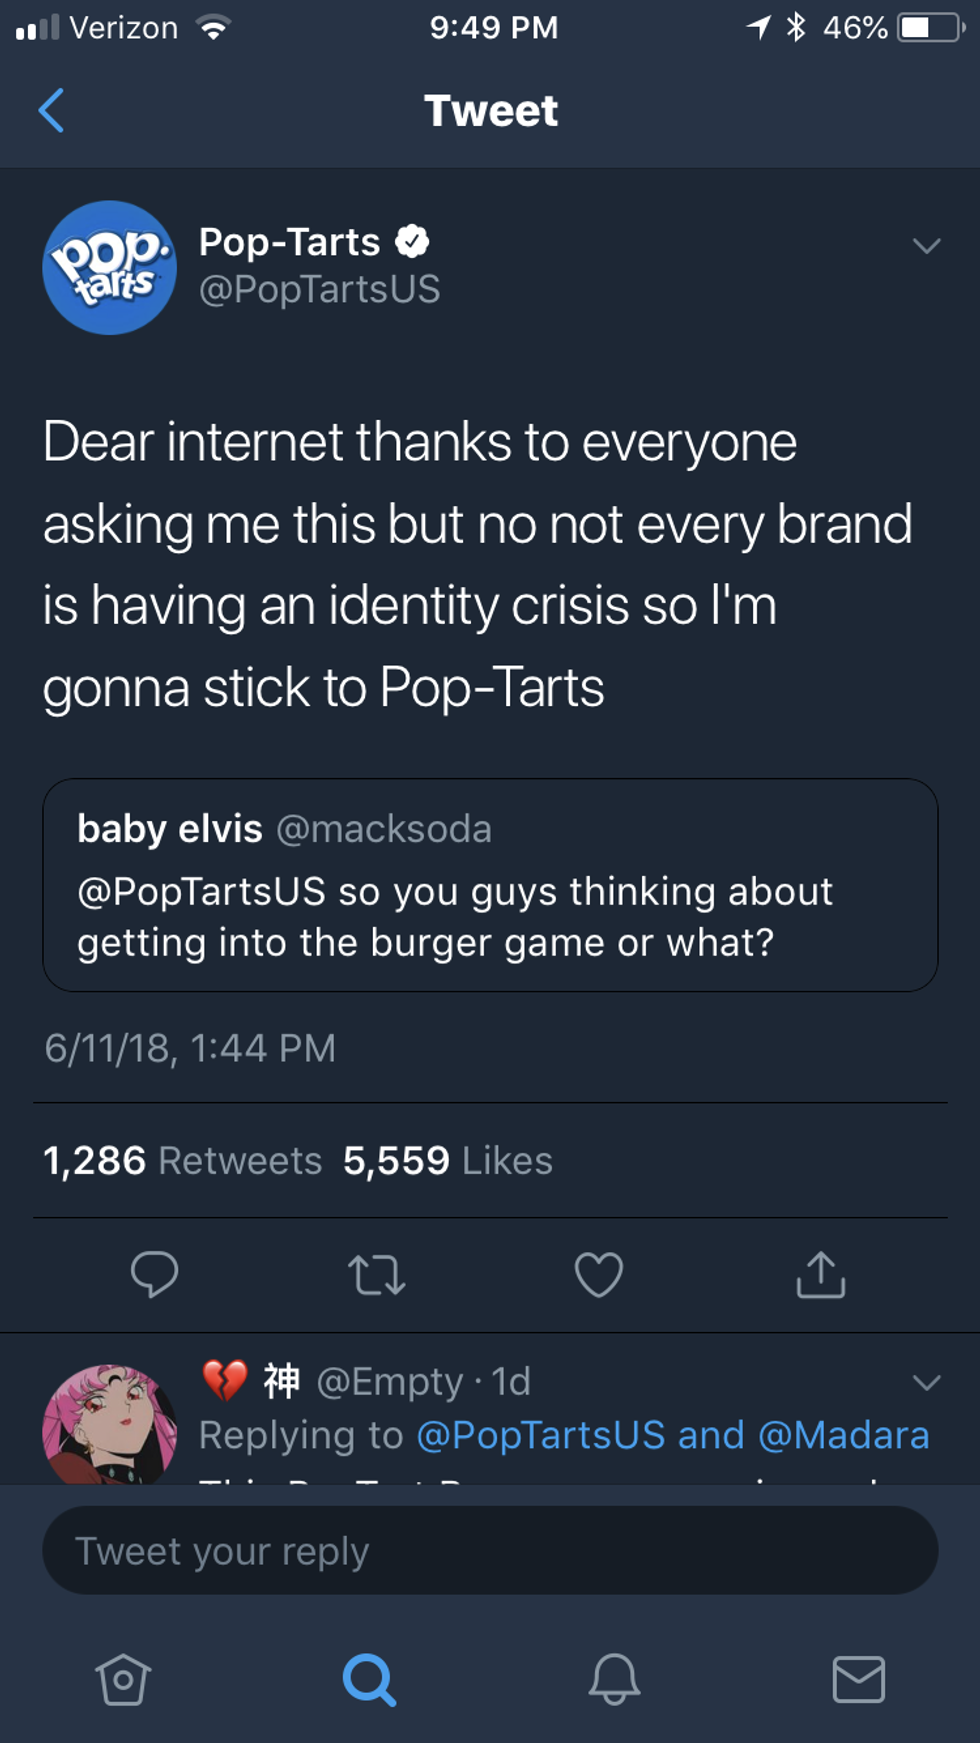Open the Notifications bell tab

(614, 1679)
